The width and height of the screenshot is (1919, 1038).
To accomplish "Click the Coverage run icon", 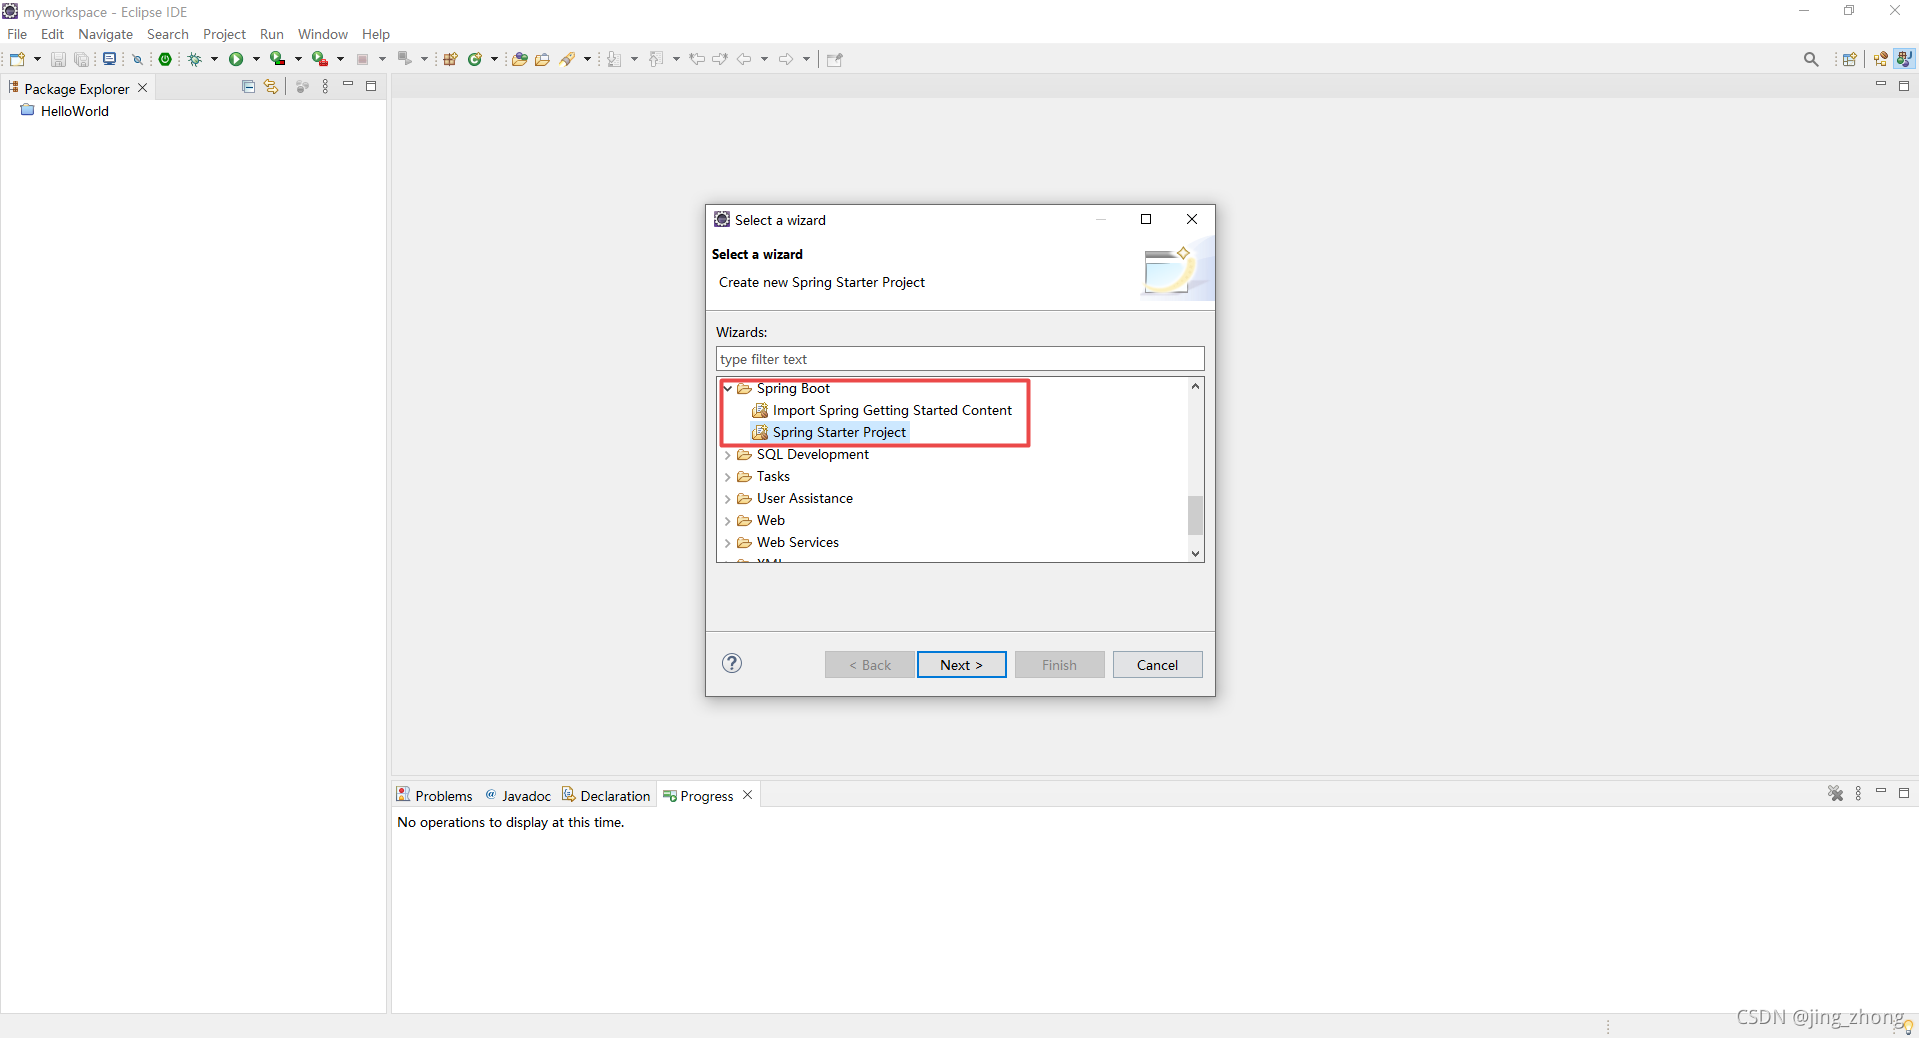I will pyautogui.click(x=278, y=59).
